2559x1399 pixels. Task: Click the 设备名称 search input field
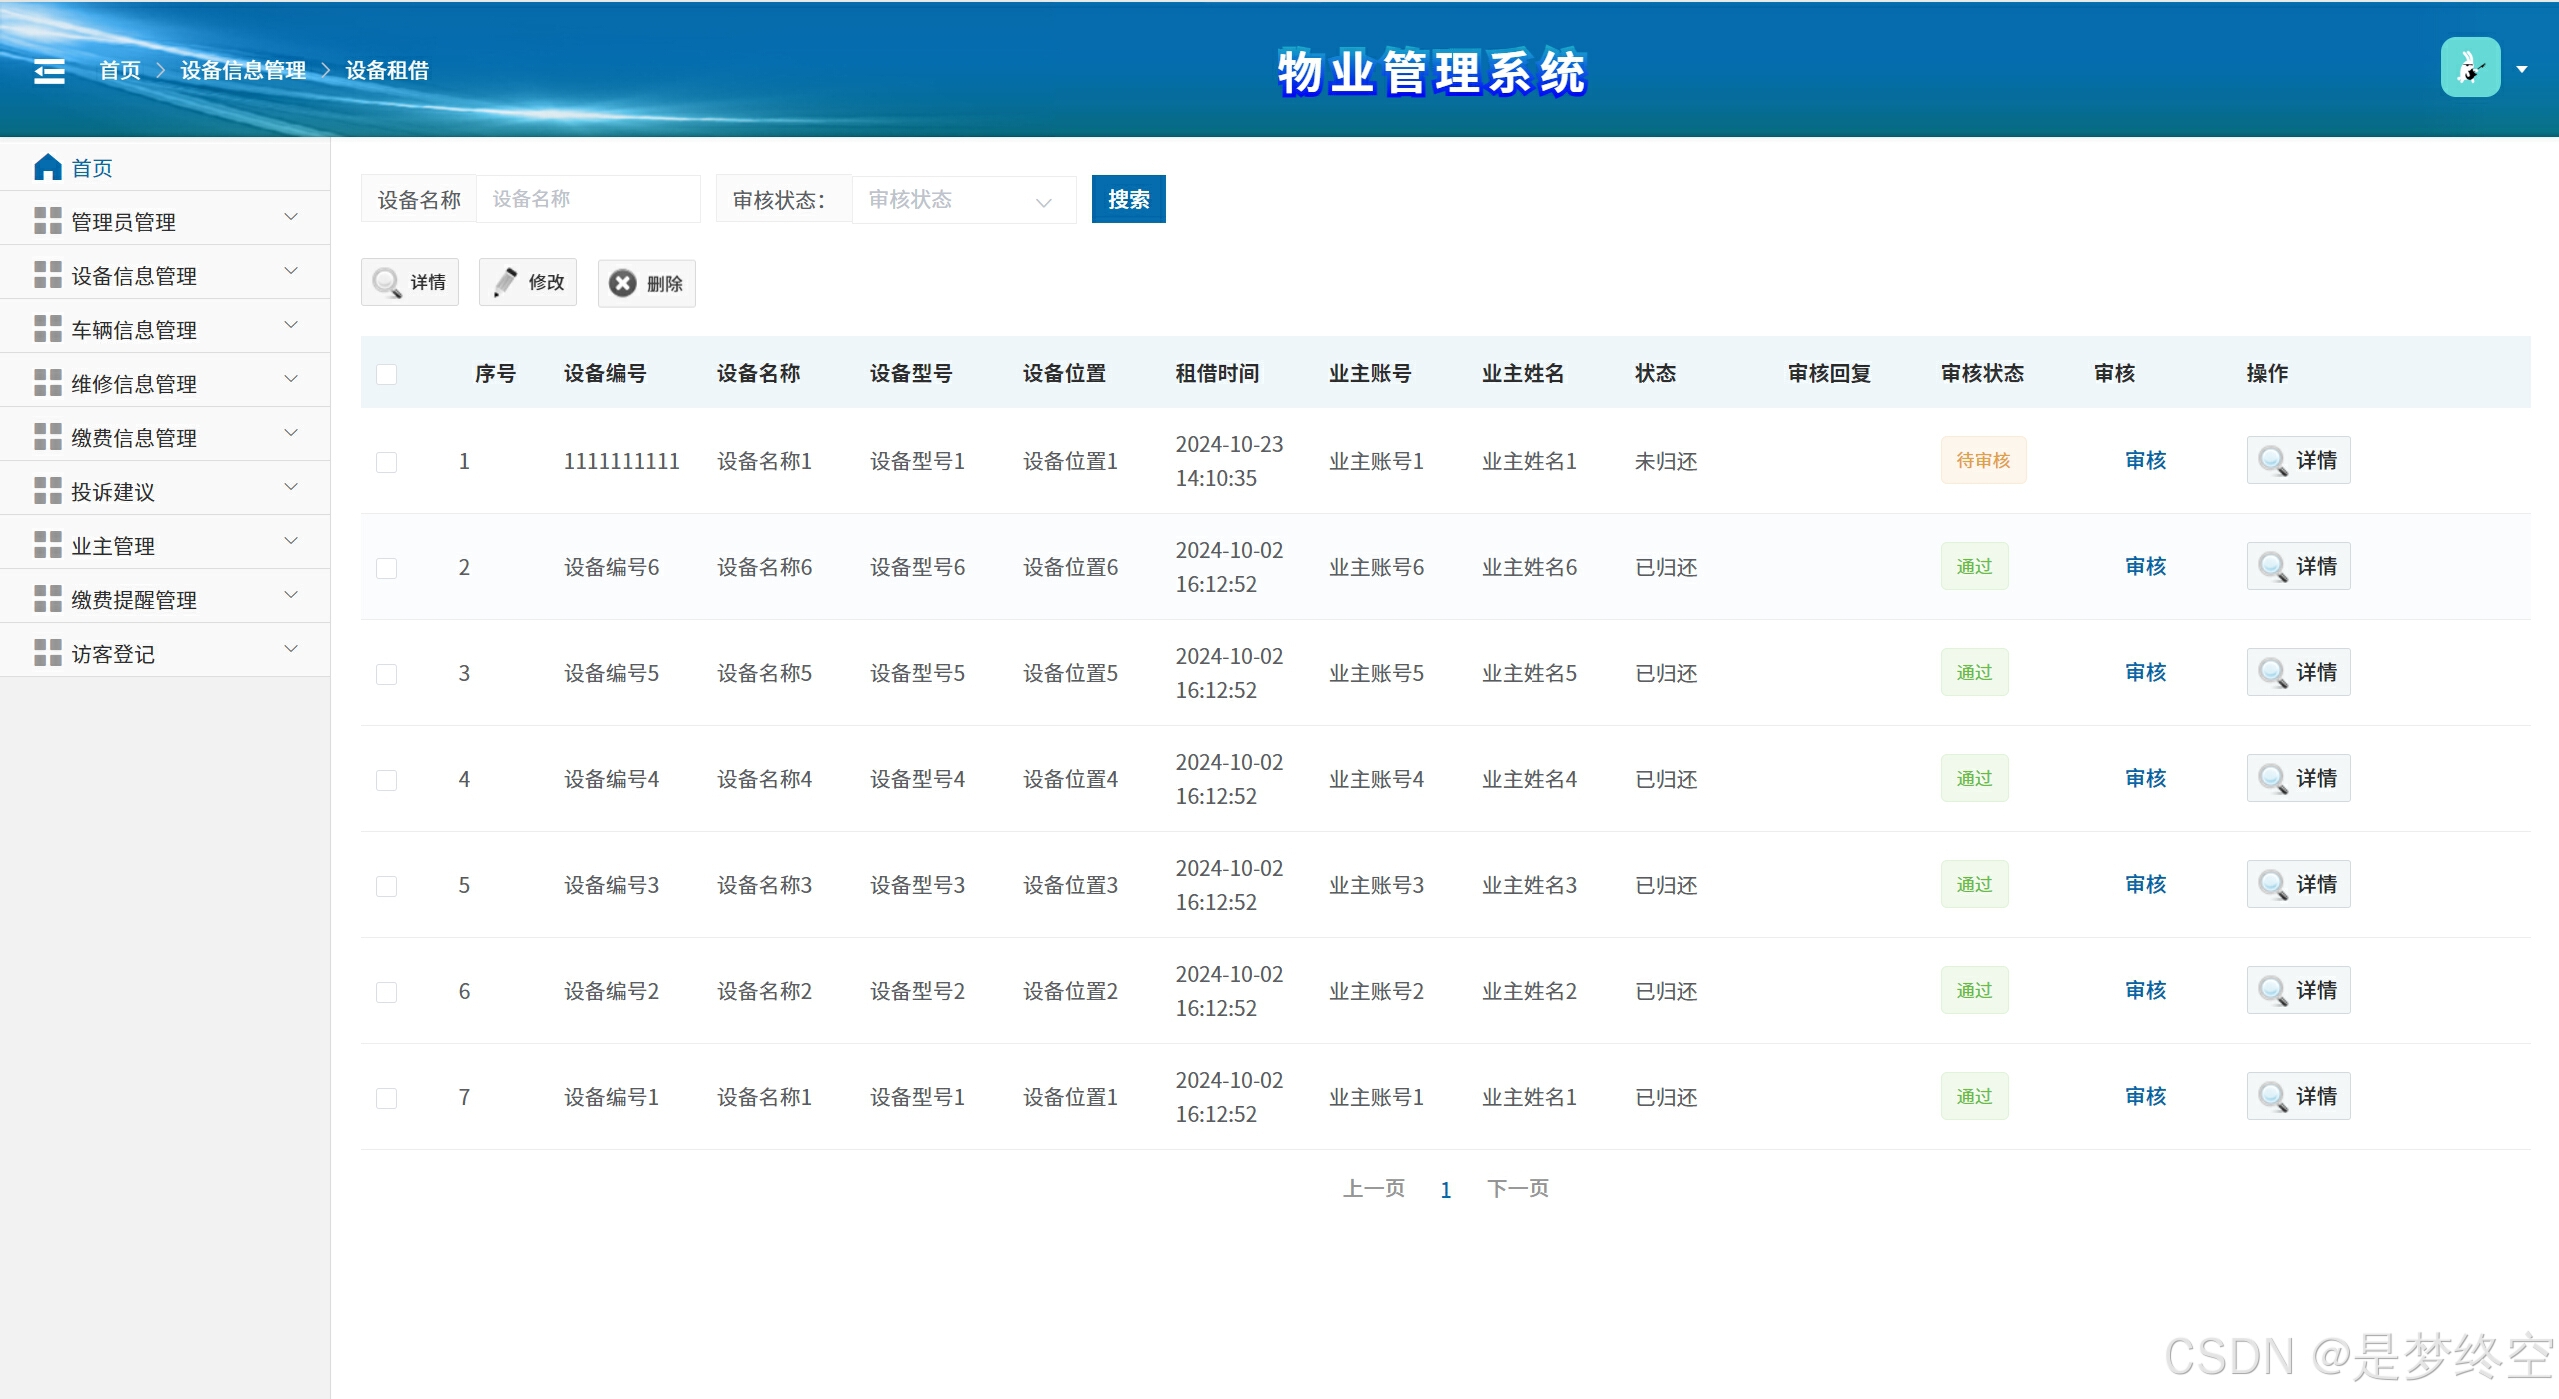click(x=588, y=200)
